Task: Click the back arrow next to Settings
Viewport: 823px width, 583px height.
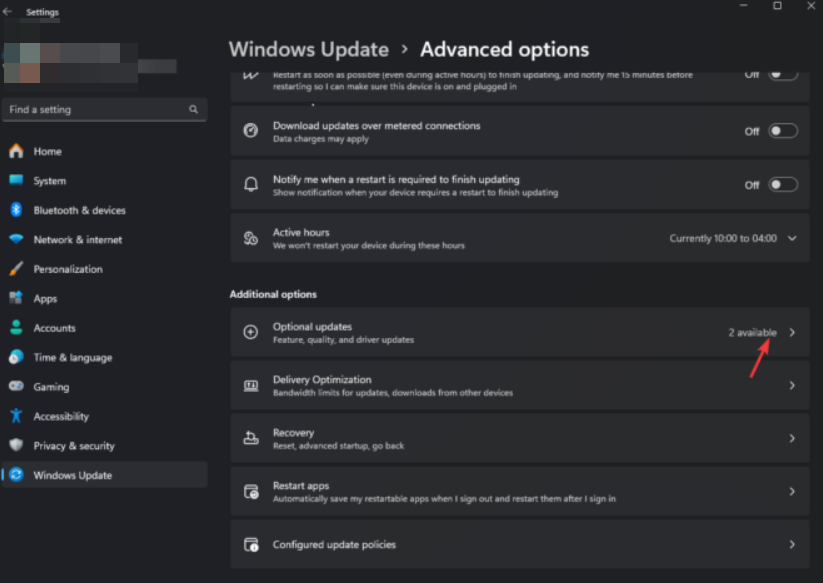Action: (x=7, y=12)
